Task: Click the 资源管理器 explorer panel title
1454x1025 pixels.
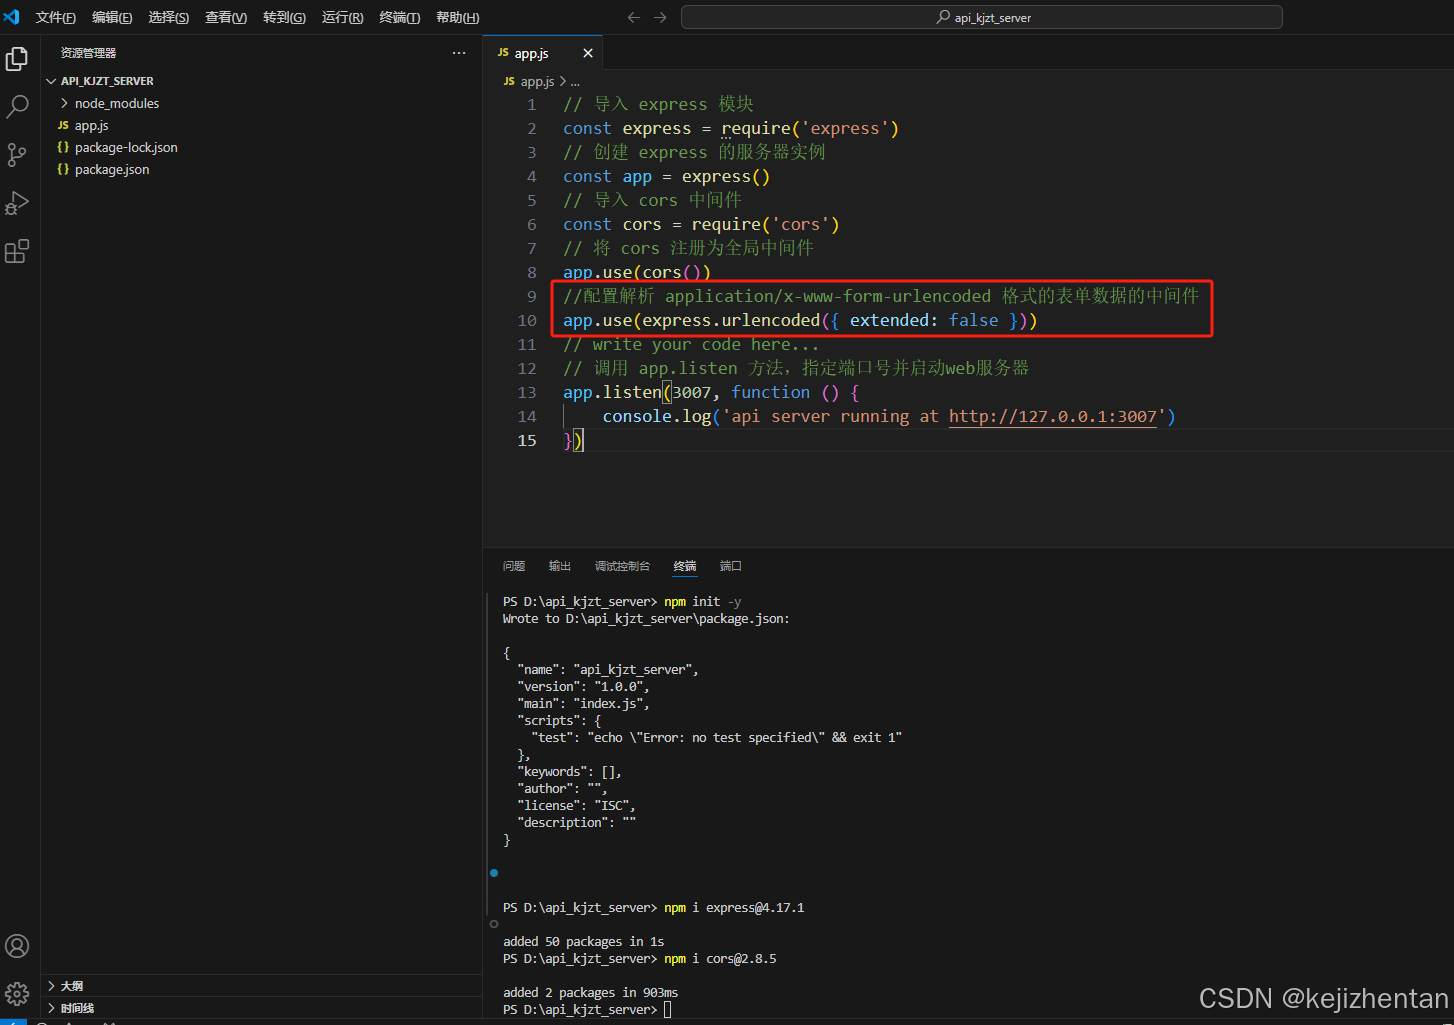Action: pos(88,53)
